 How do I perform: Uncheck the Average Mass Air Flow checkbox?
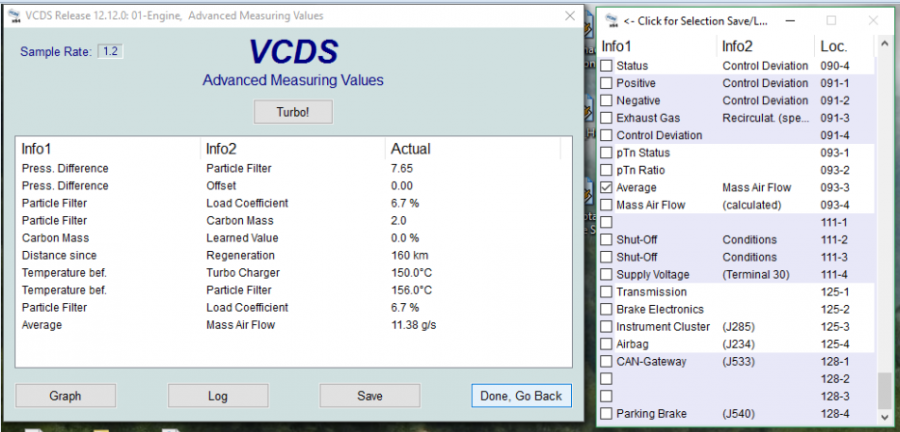606,188
